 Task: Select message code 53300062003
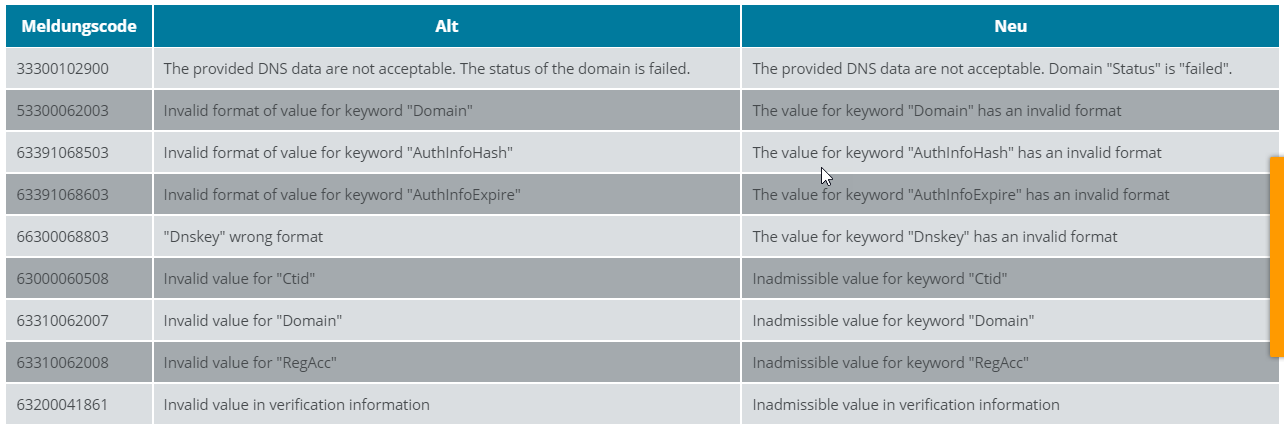click(63, 111)
